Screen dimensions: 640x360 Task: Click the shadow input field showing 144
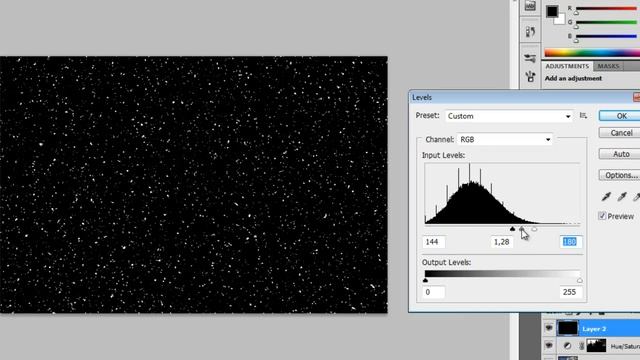coord(433,242)
